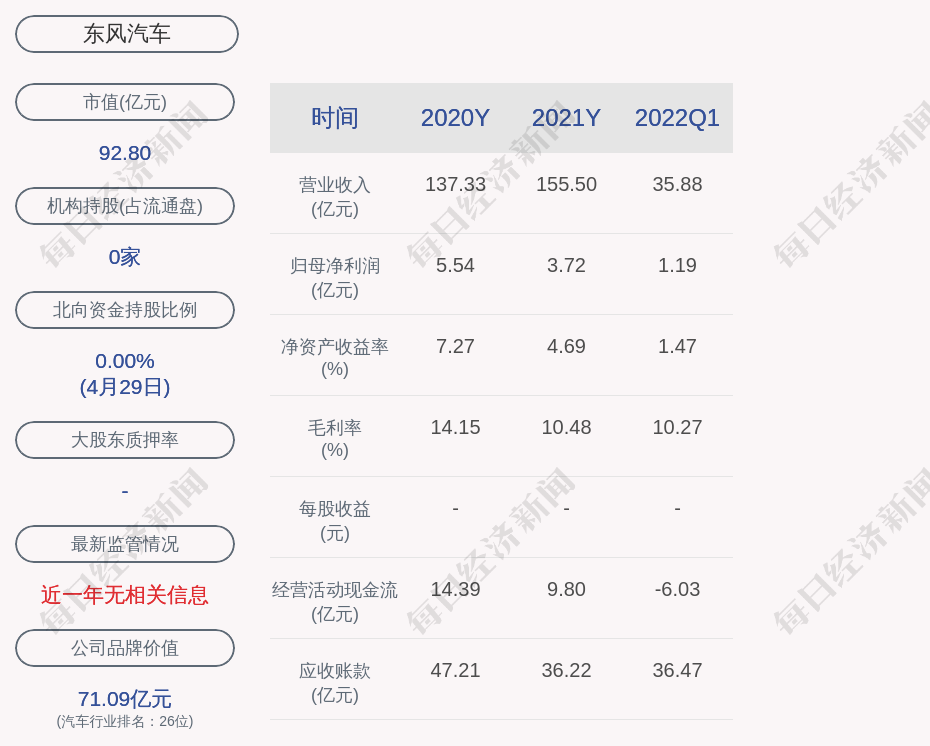930x746 pixels.
Task: Click the 汽车行业排名：26位 note
Action: click(125, 721)
